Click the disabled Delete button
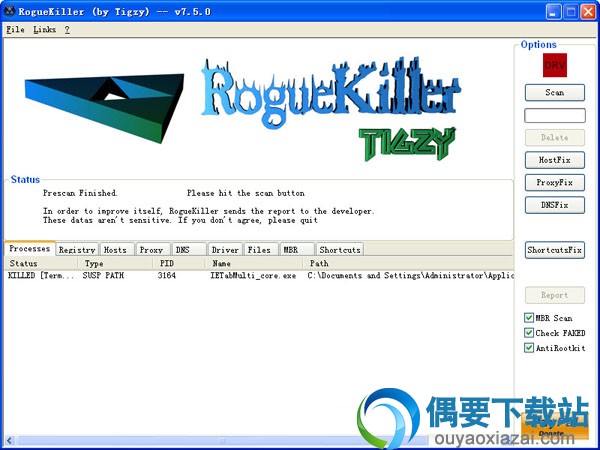The width and height of the screenshot is (600, 450). (x=554, y=137)
